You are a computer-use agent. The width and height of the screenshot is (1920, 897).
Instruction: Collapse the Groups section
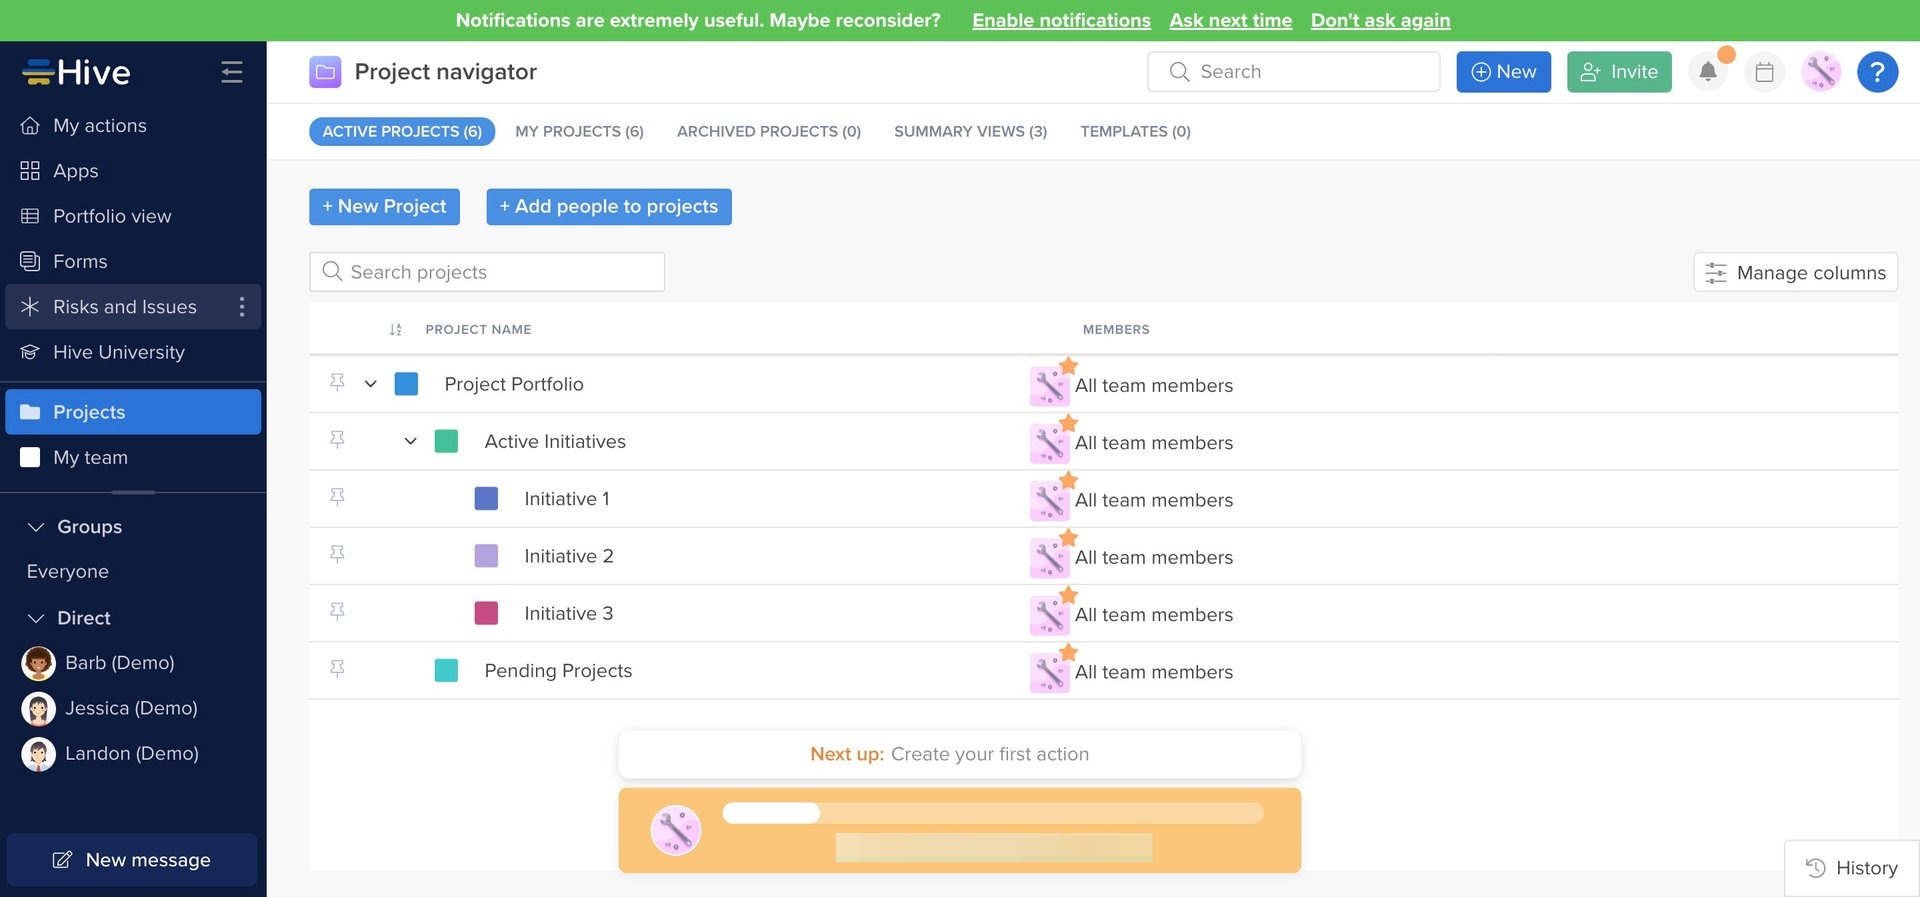tap(36, 527)
